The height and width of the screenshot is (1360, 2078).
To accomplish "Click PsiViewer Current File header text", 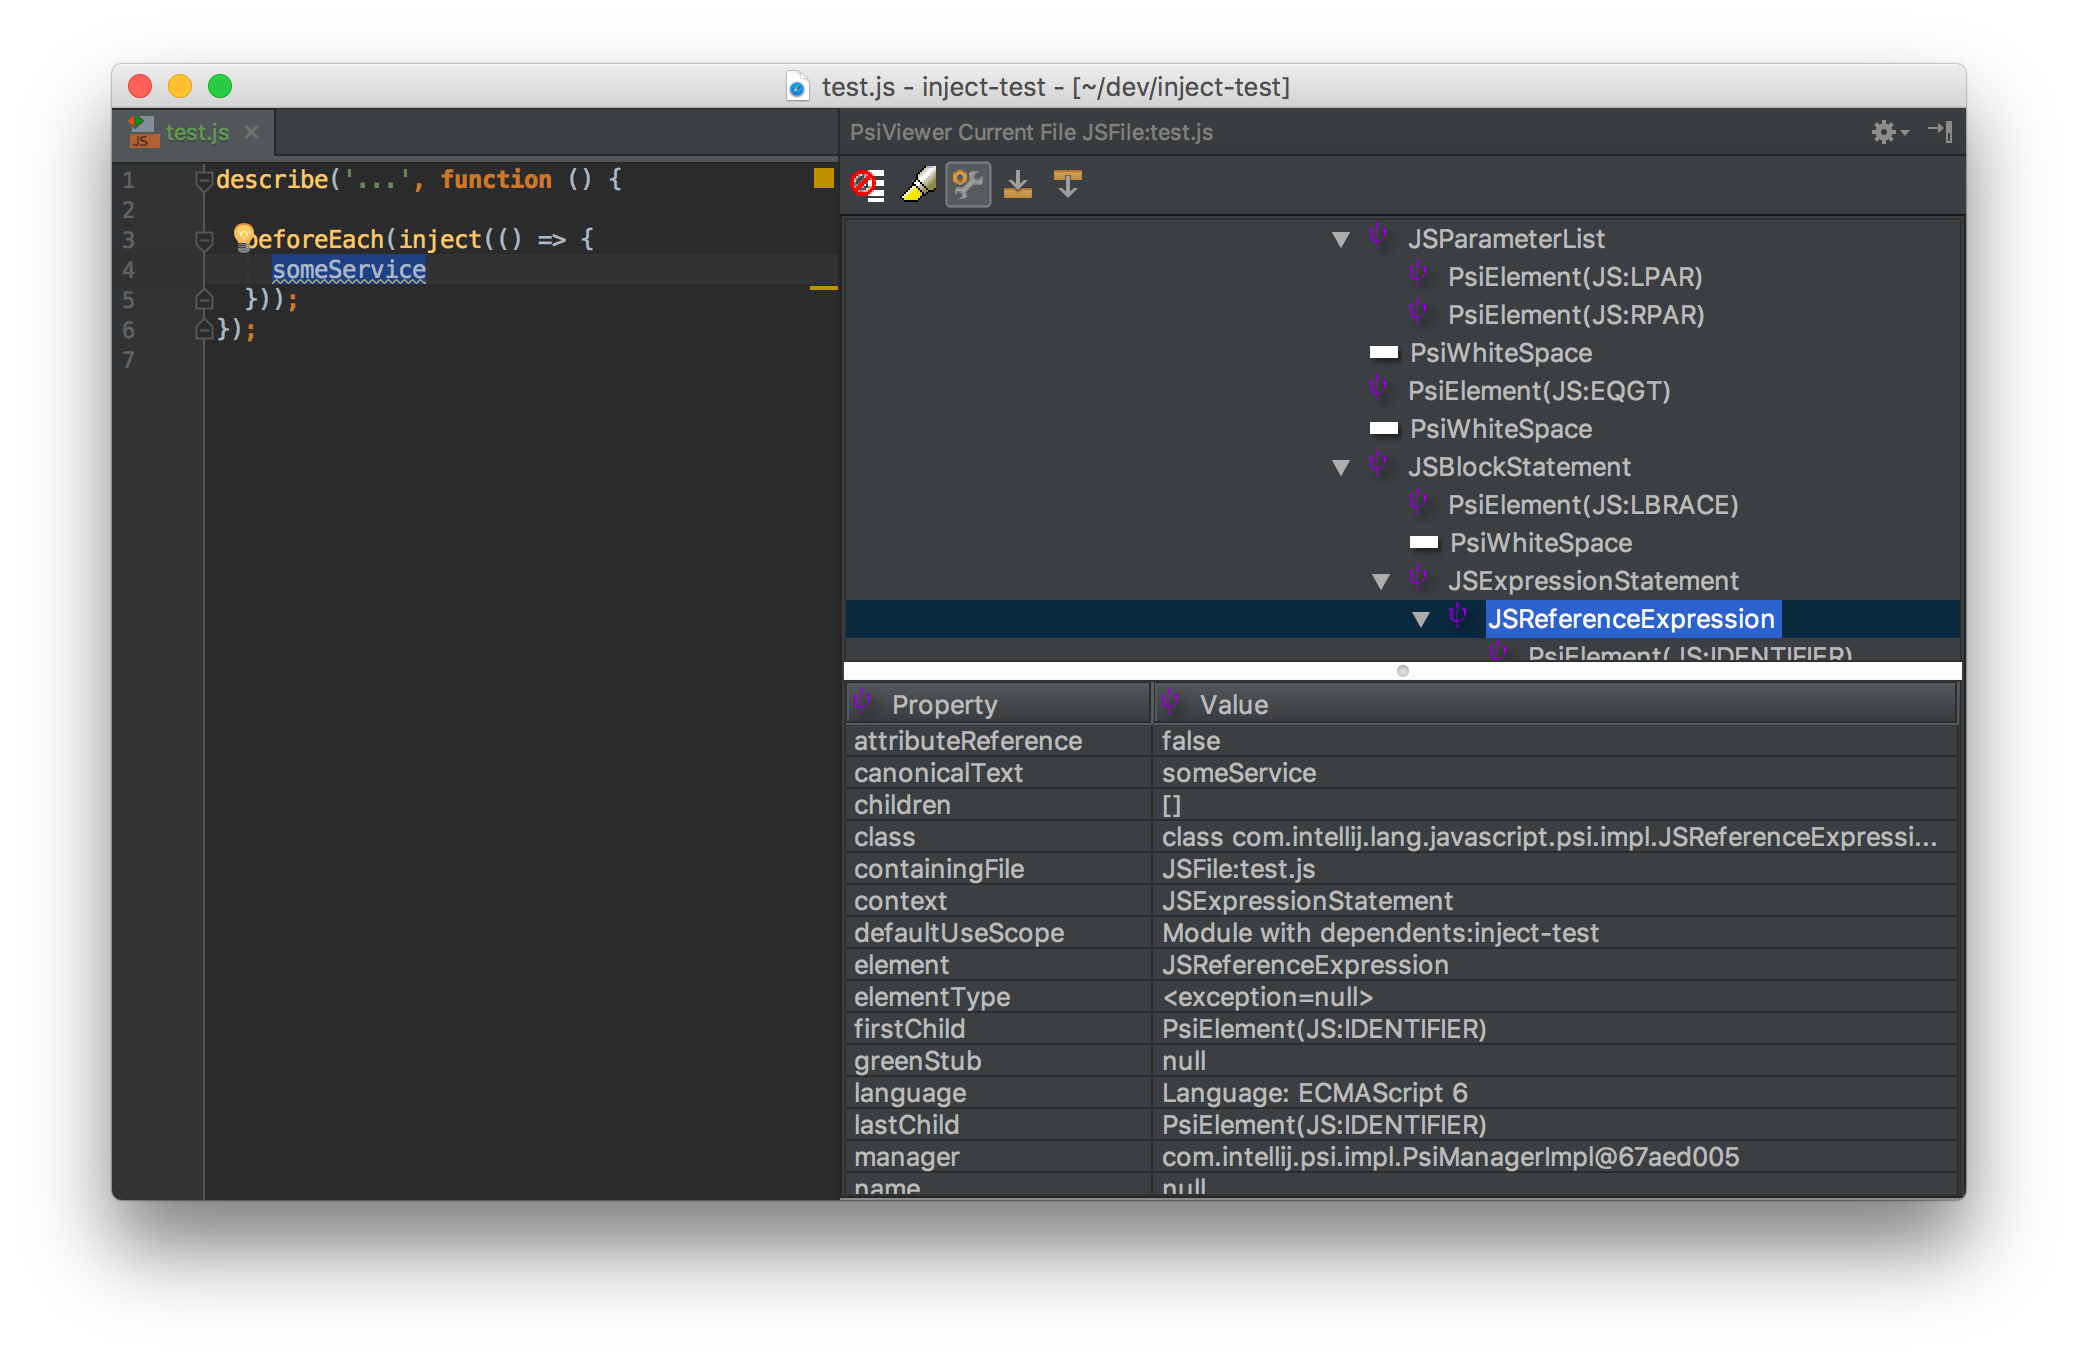I will [1030, 131].
